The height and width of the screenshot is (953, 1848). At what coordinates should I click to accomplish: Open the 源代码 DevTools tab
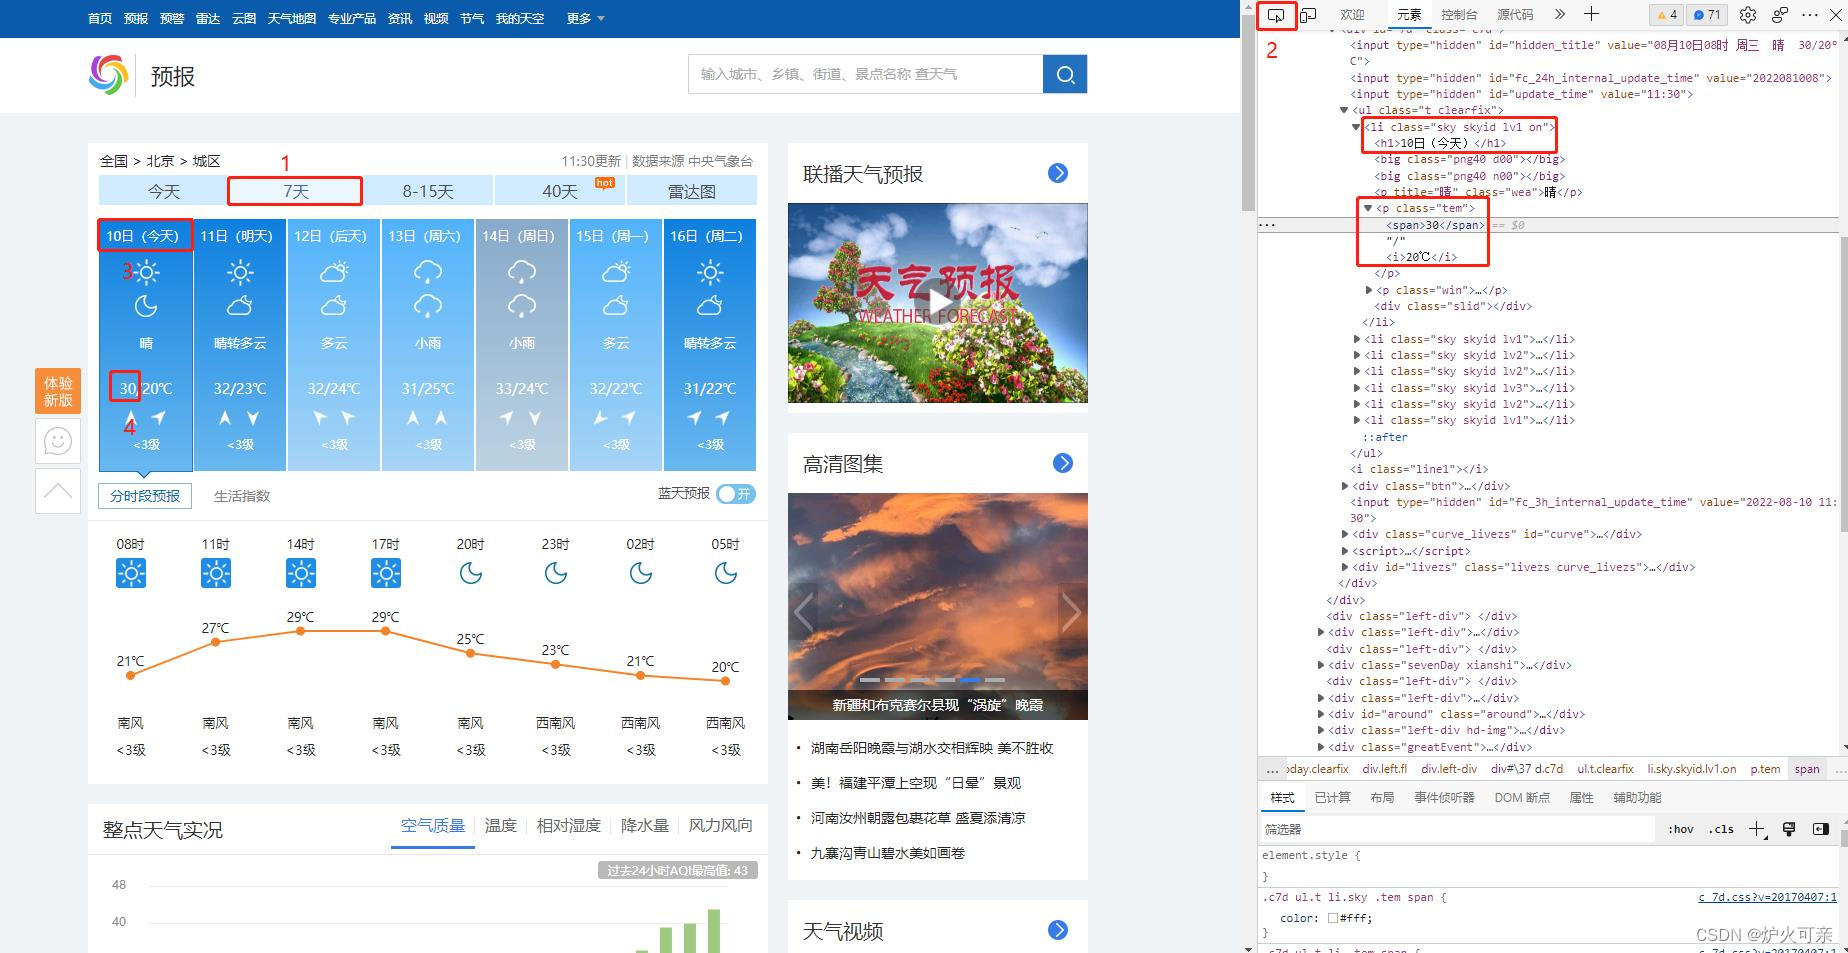point(1515,14)
